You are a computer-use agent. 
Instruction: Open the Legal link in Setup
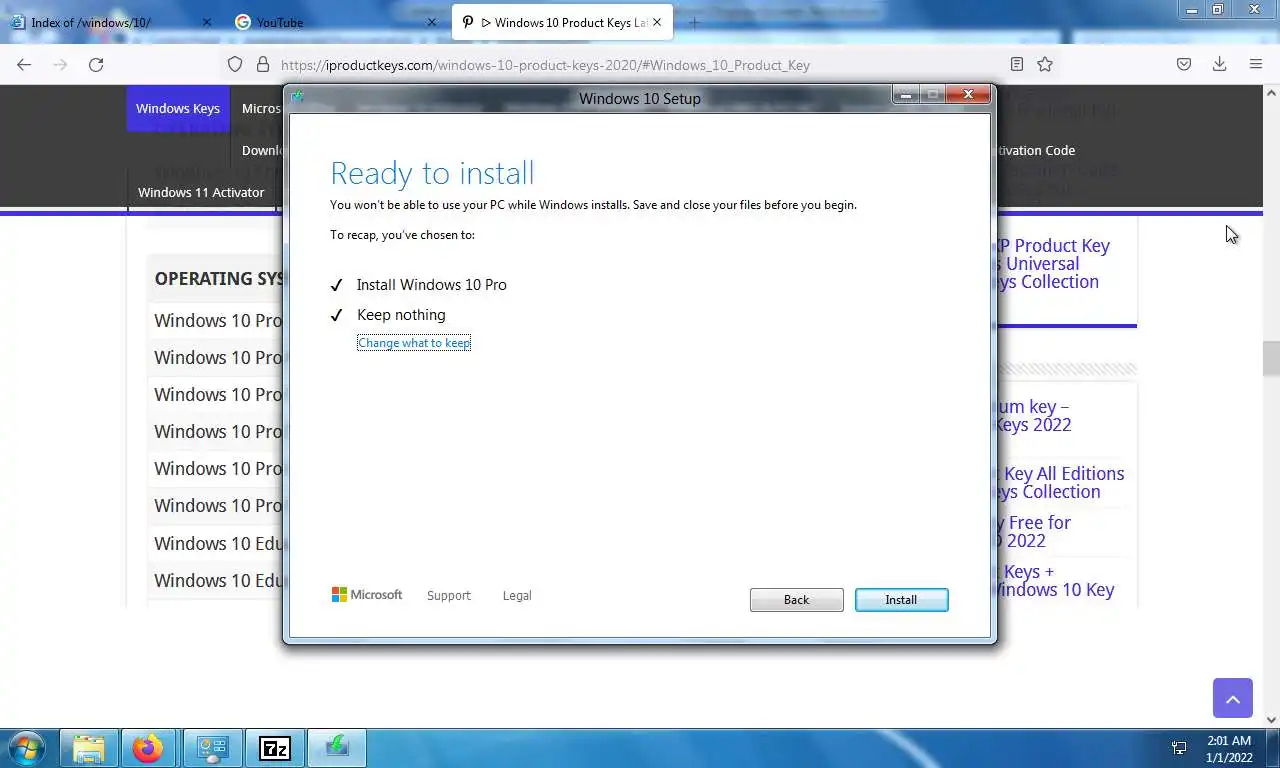tap(517, 595)
